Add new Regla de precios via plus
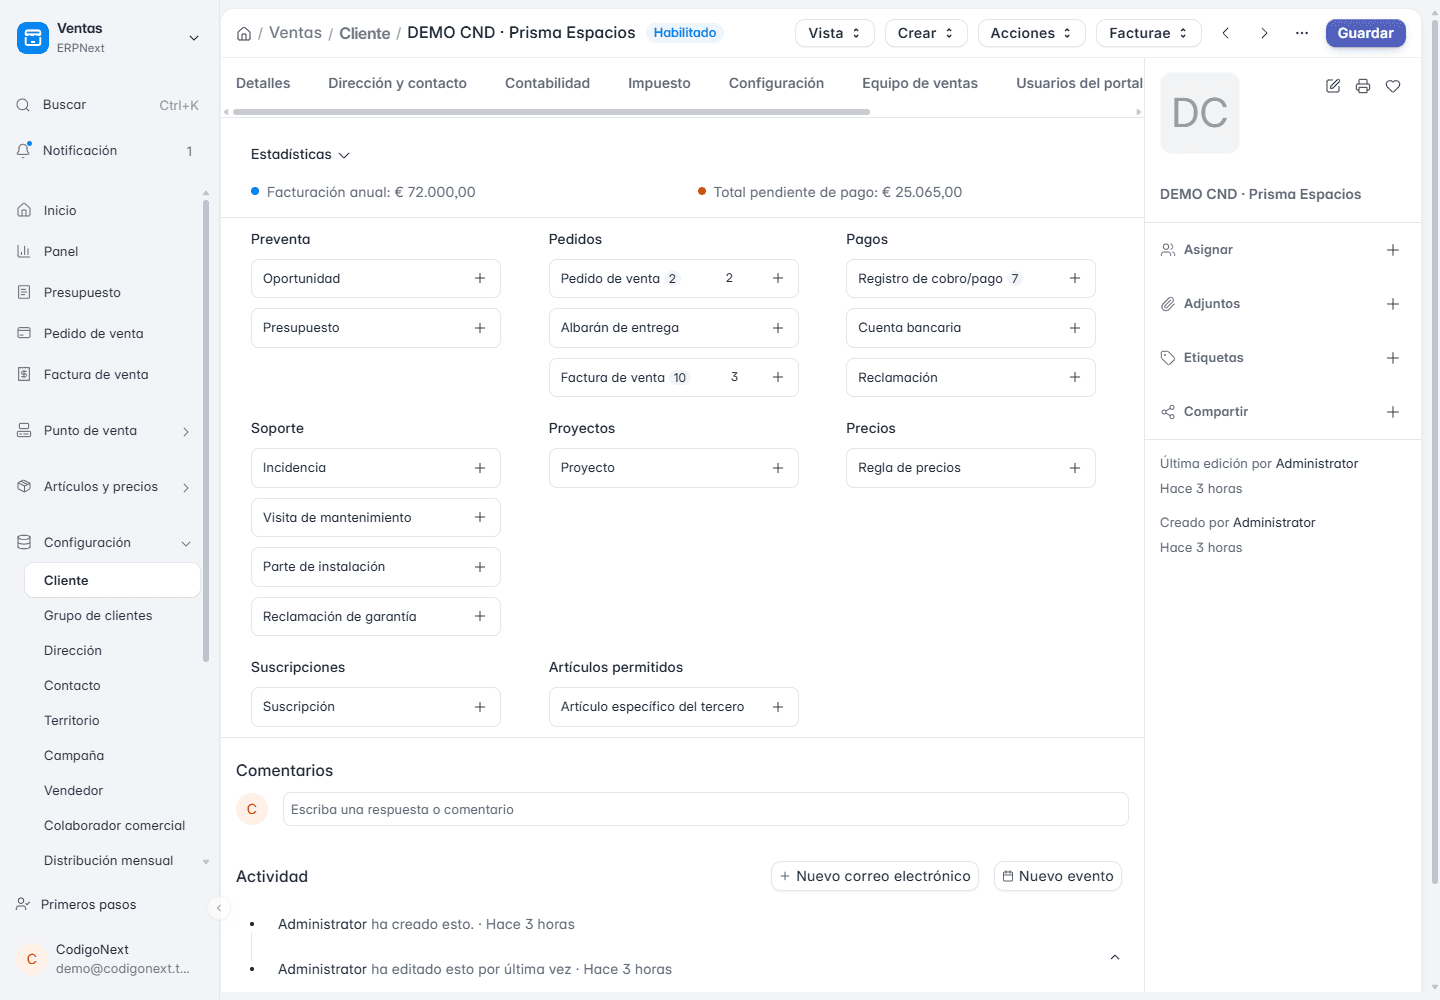 [1075, 468]
